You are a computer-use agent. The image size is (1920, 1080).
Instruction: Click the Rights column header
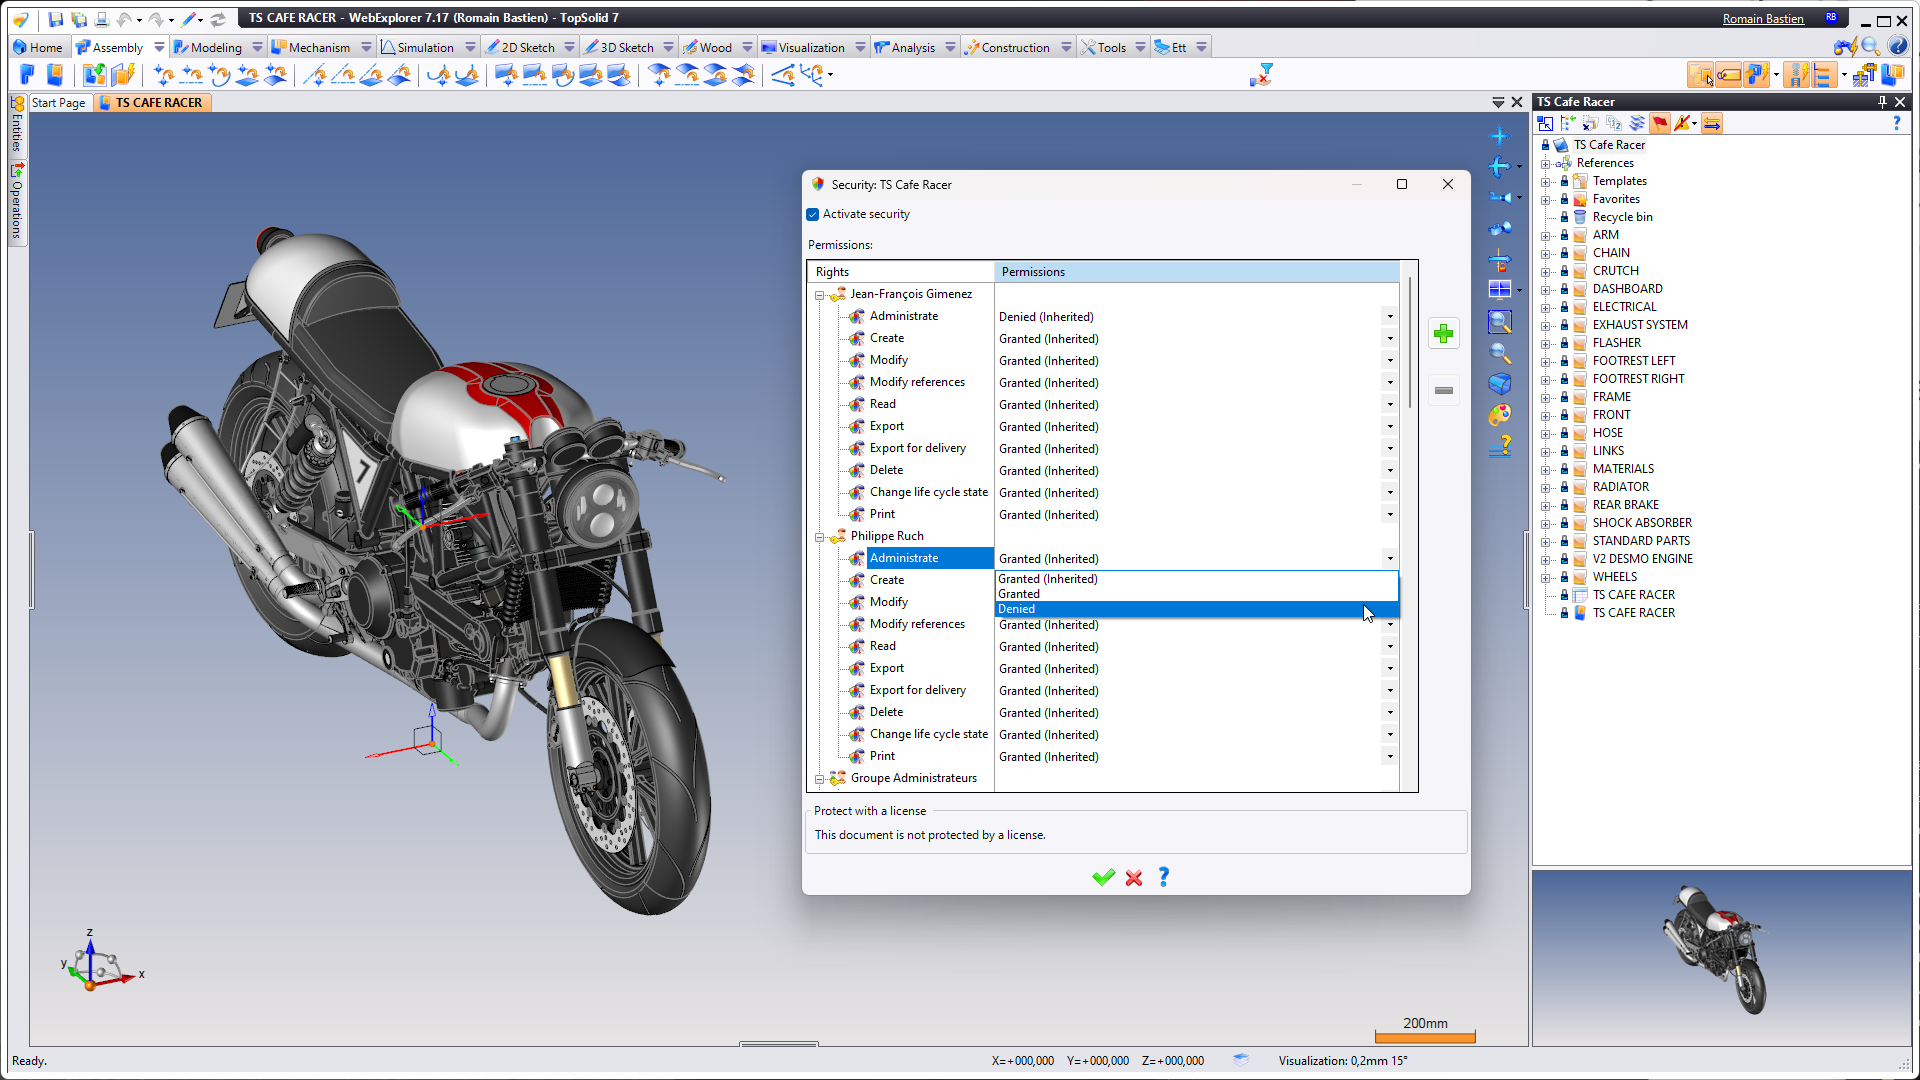click(901, 272)
